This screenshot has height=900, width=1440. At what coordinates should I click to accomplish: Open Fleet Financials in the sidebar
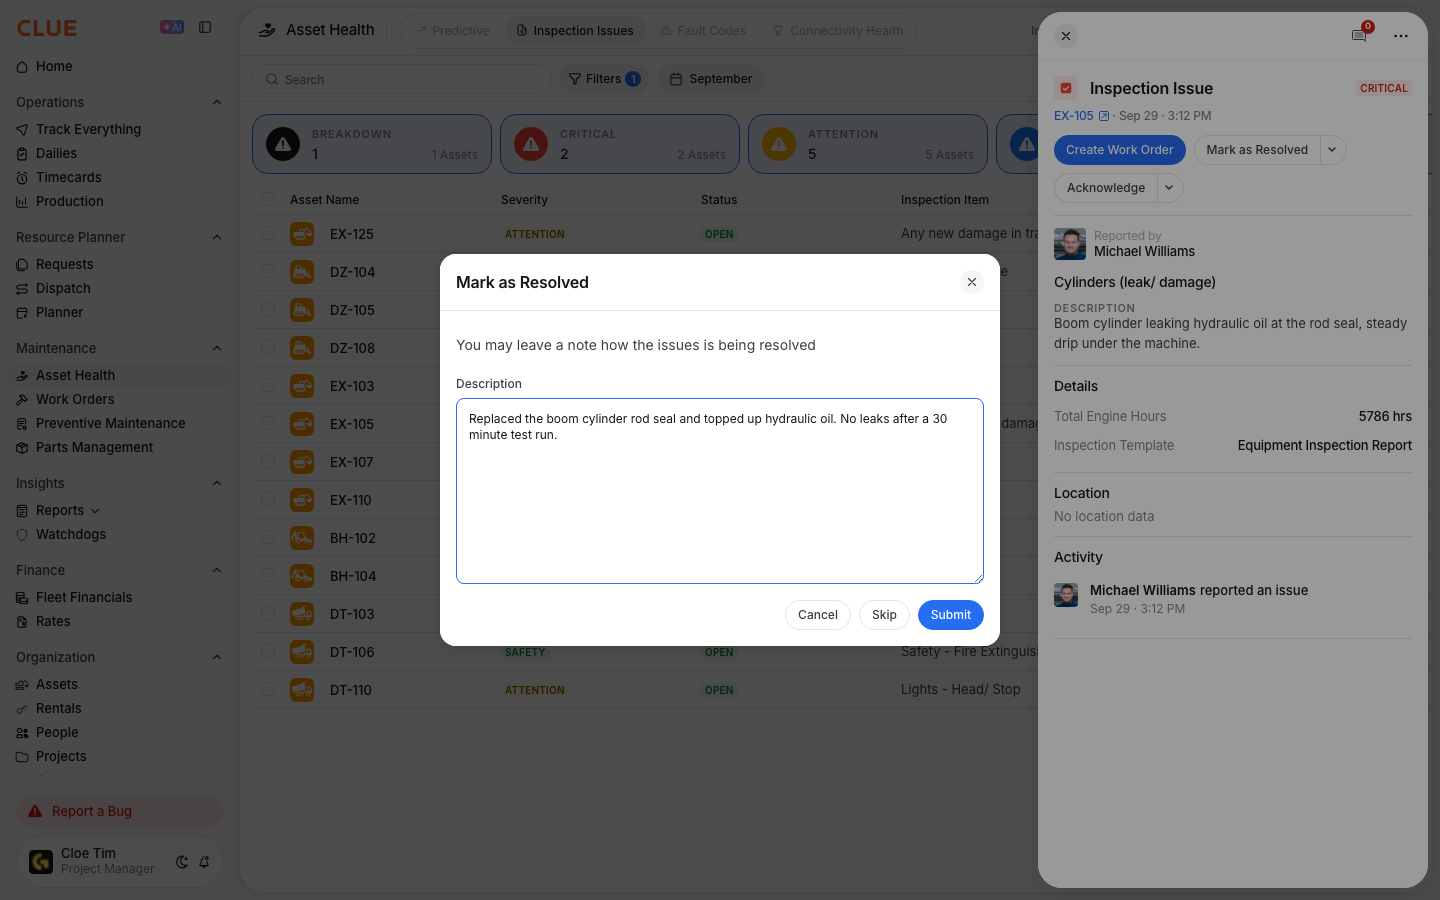click(x=84, y=598)
